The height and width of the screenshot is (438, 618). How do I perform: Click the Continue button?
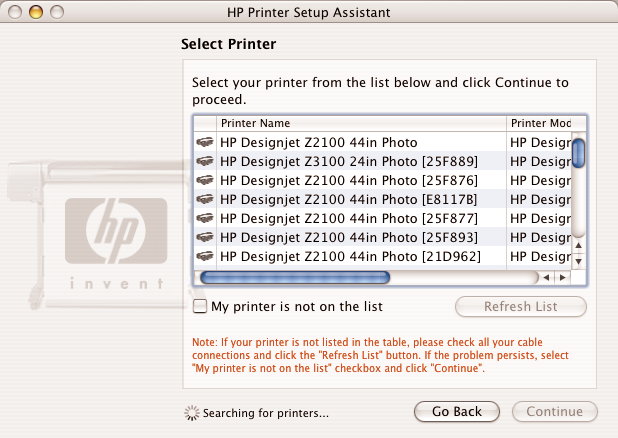tap(555, 411)
